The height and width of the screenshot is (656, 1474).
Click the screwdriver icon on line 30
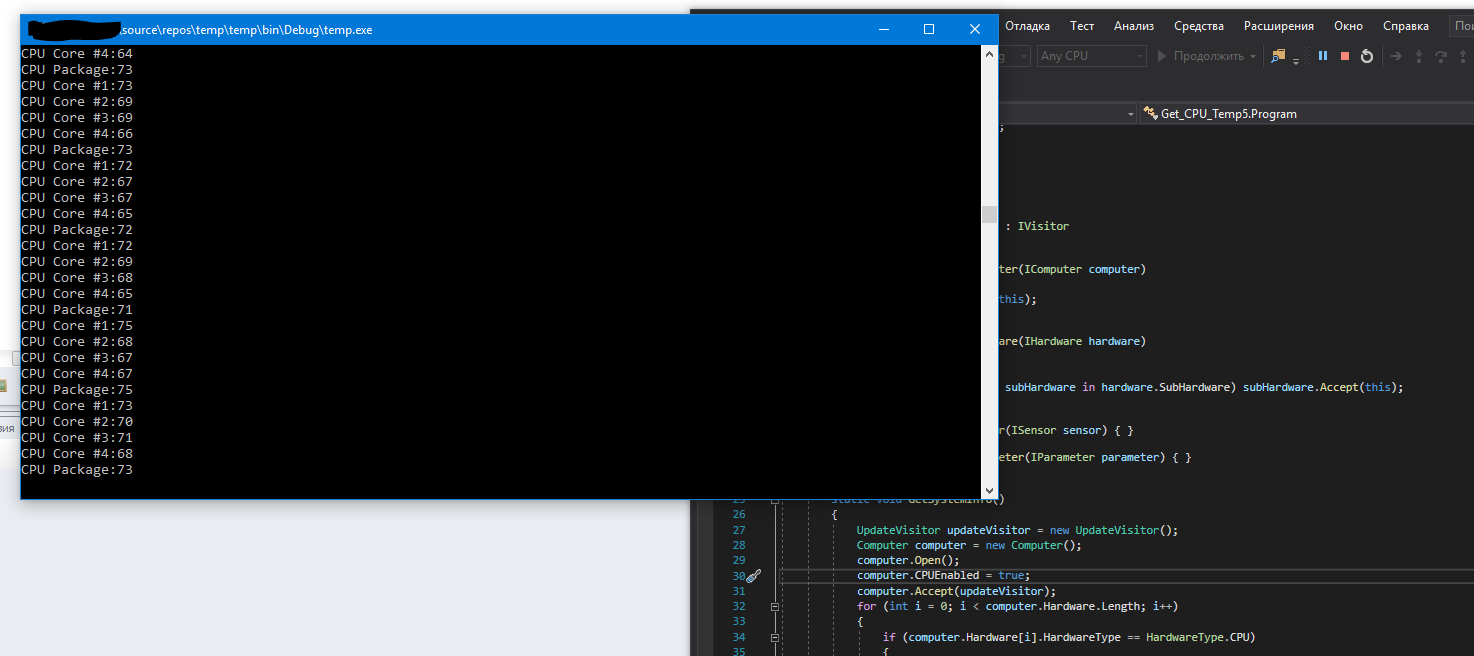click(x=754, y=575)
